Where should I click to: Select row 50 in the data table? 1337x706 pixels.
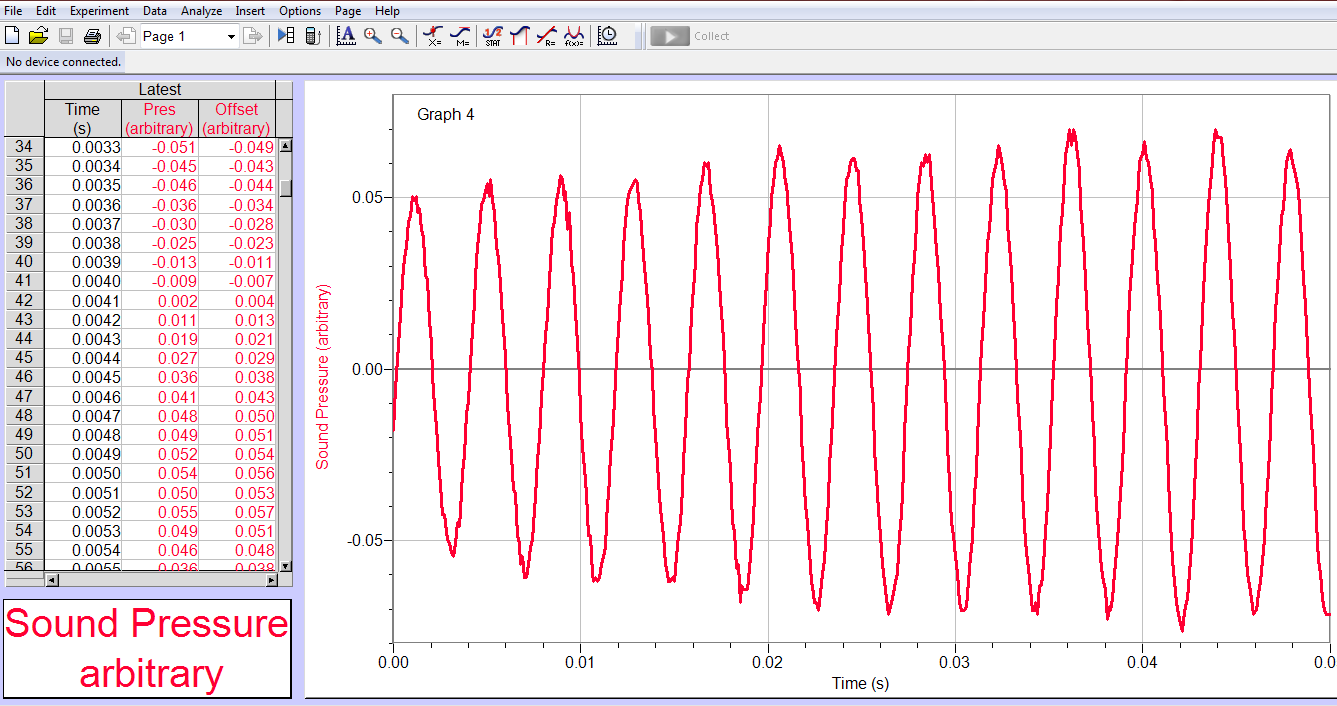[x=24, y=454]
